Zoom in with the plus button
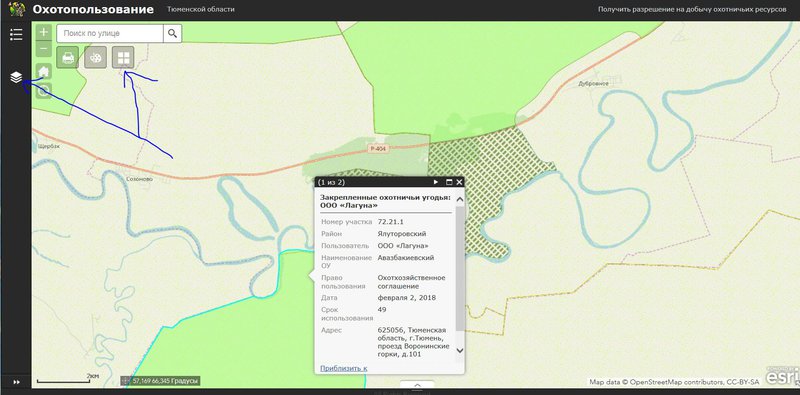Image resolution: width=800 pixels, height=395 pixels. (x=44, y=32)
